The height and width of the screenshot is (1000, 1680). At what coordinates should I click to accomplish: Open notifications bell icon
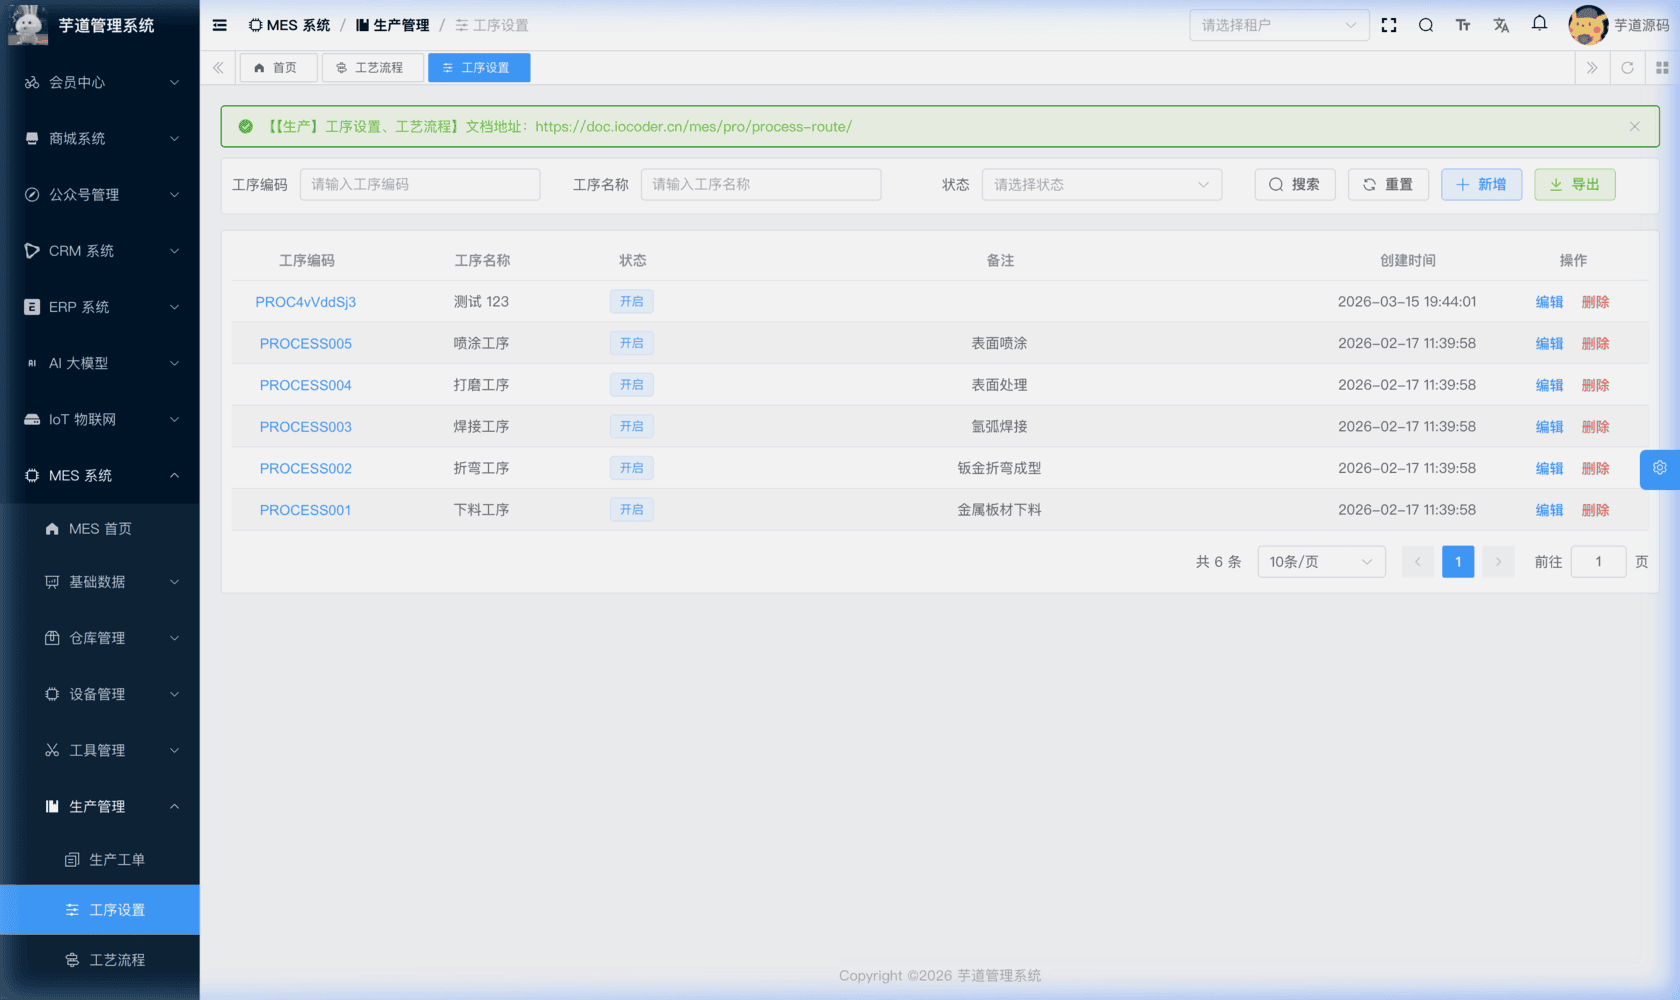pyautogui.click(x=1539, y=23)
